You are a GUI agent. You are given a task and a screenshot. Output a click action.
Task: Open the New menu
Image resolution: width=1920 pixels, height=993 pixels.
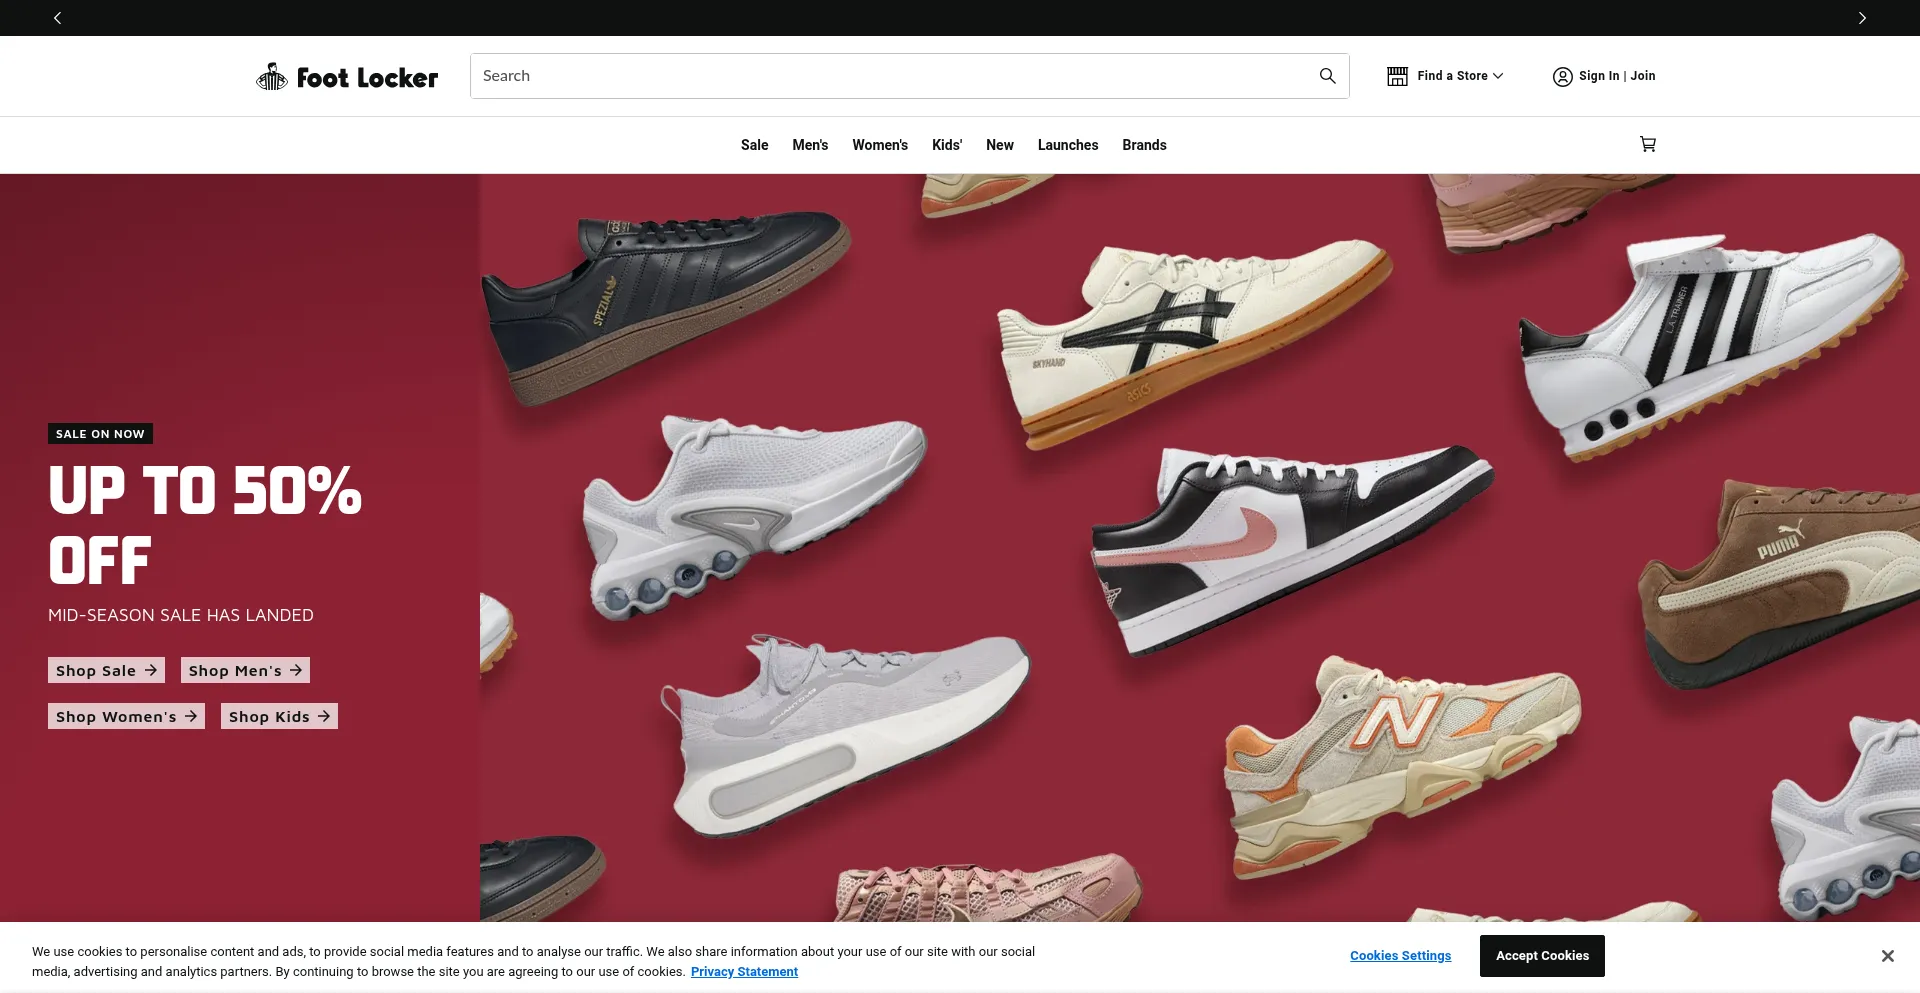[x=1000, y=145]
